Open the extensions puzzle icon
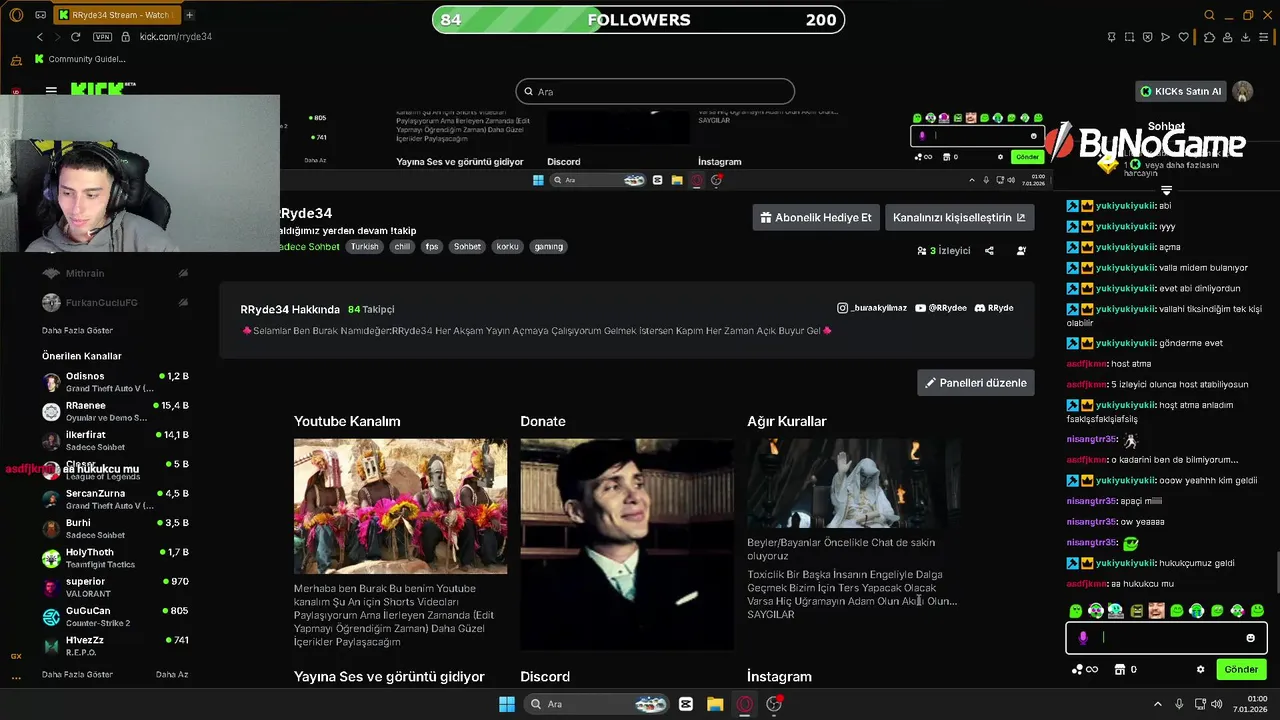The height and width of the screenshot is (720, 1280). [x=1209, y=37]
